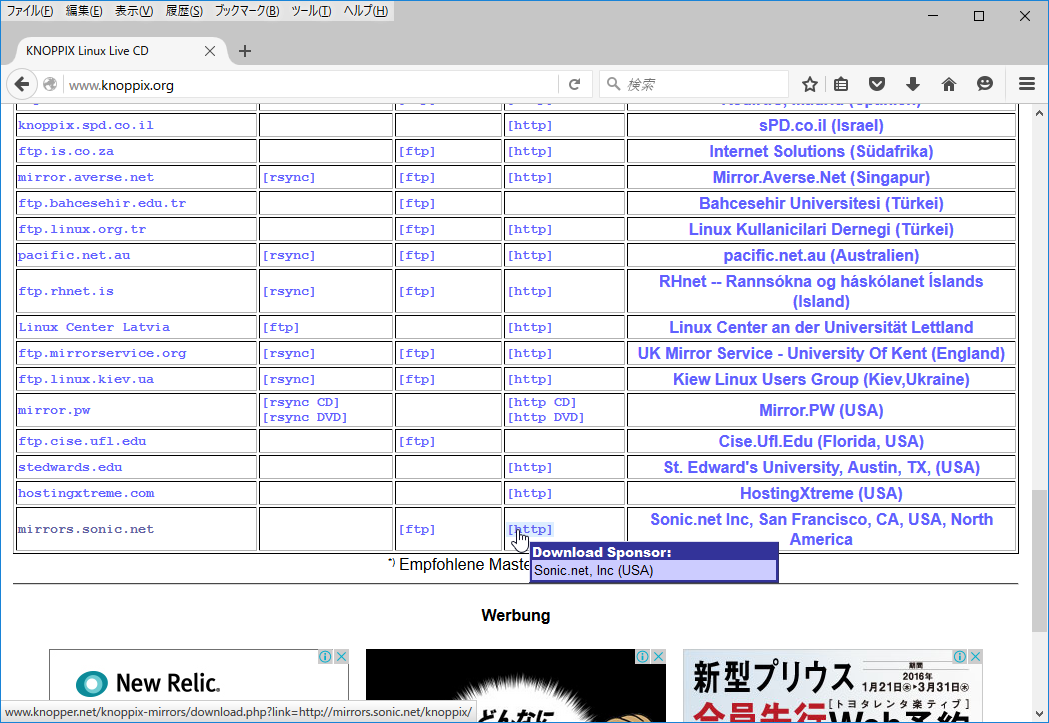Click http link for pacific.net.au row
Image resolution: width=1049 pixels, height=723 pixels.
[x=530, y=255]
